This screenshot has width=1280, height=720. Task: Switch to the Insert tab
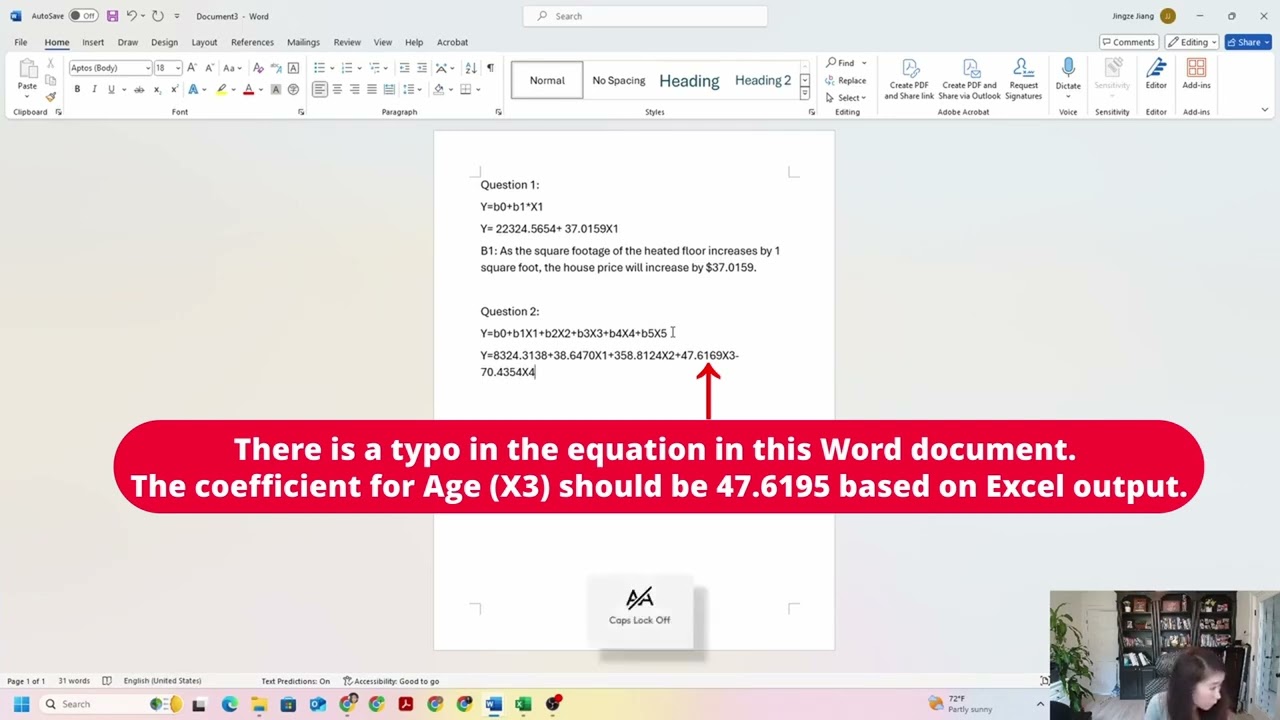(x=93, y=42)
